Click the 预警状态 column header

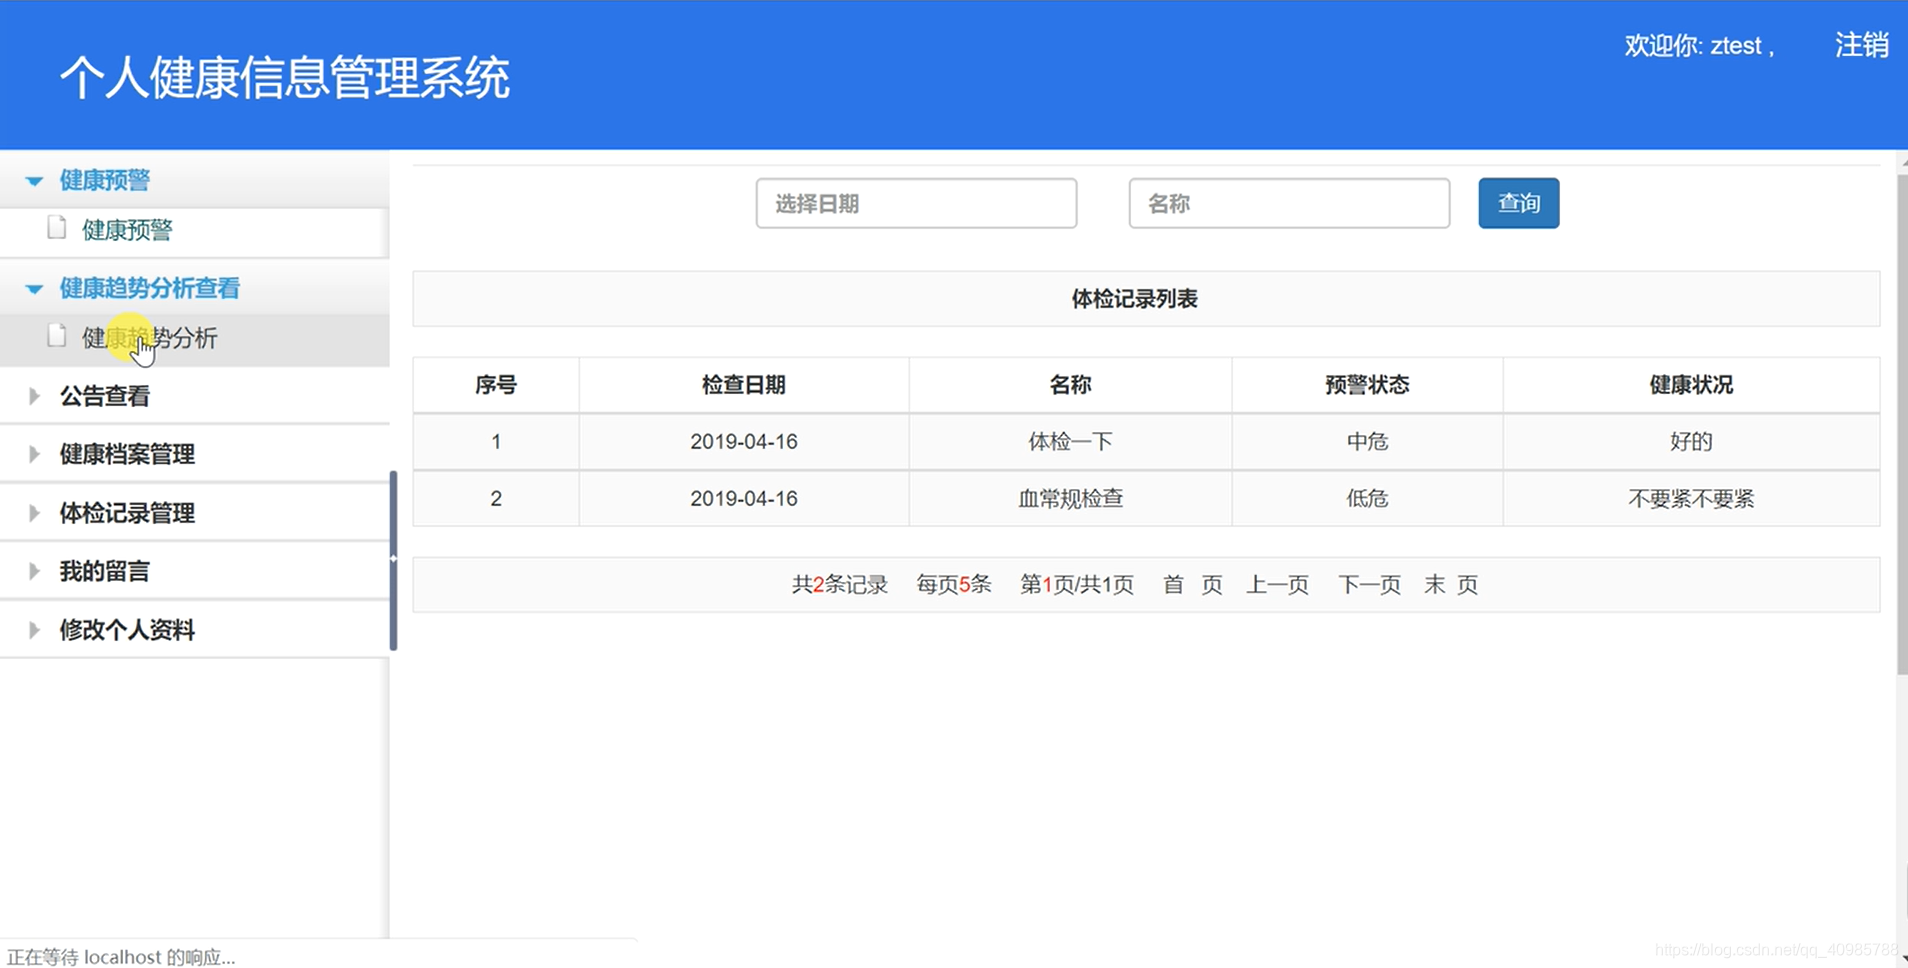pyautogui.click(x=1367, y=385)
